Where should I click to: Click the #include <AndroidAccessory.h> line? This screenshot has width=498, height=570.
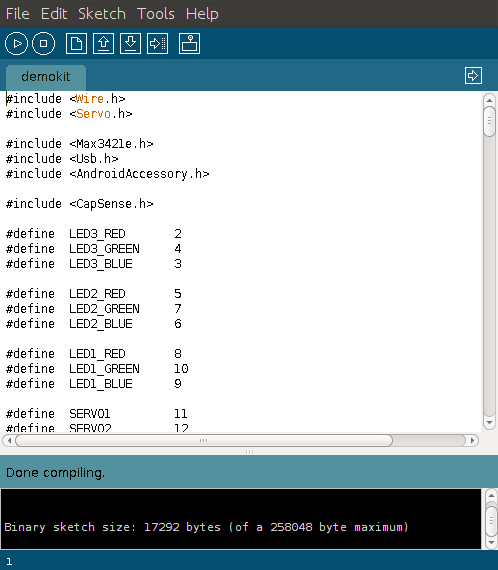click(108, 174)
